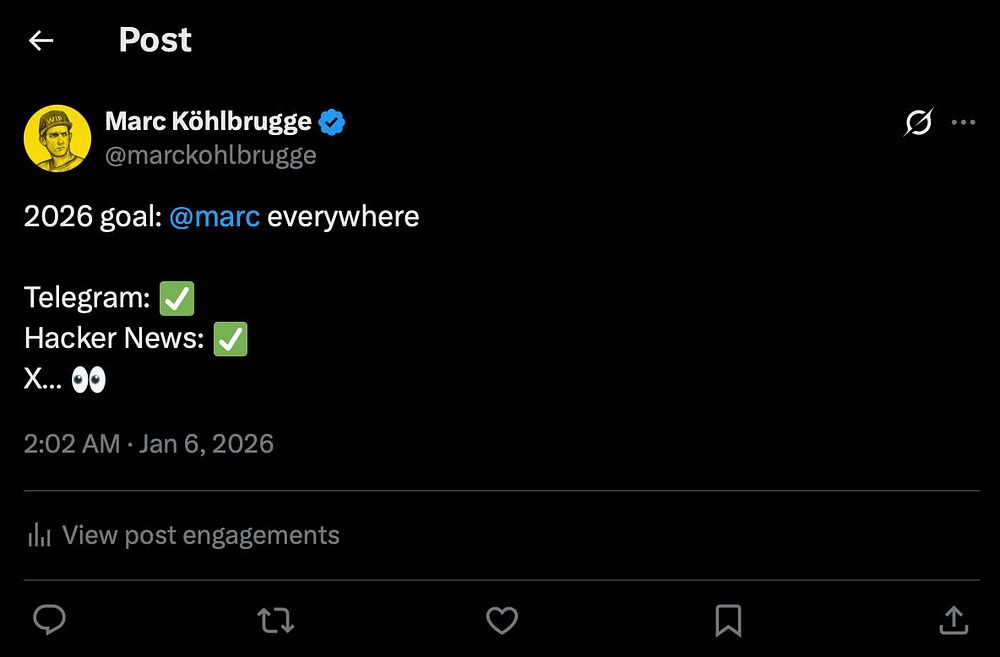Visit the @marckohlbrugge handle
This screenshot has height=657, width=1000.
click(x=210, y=155)
